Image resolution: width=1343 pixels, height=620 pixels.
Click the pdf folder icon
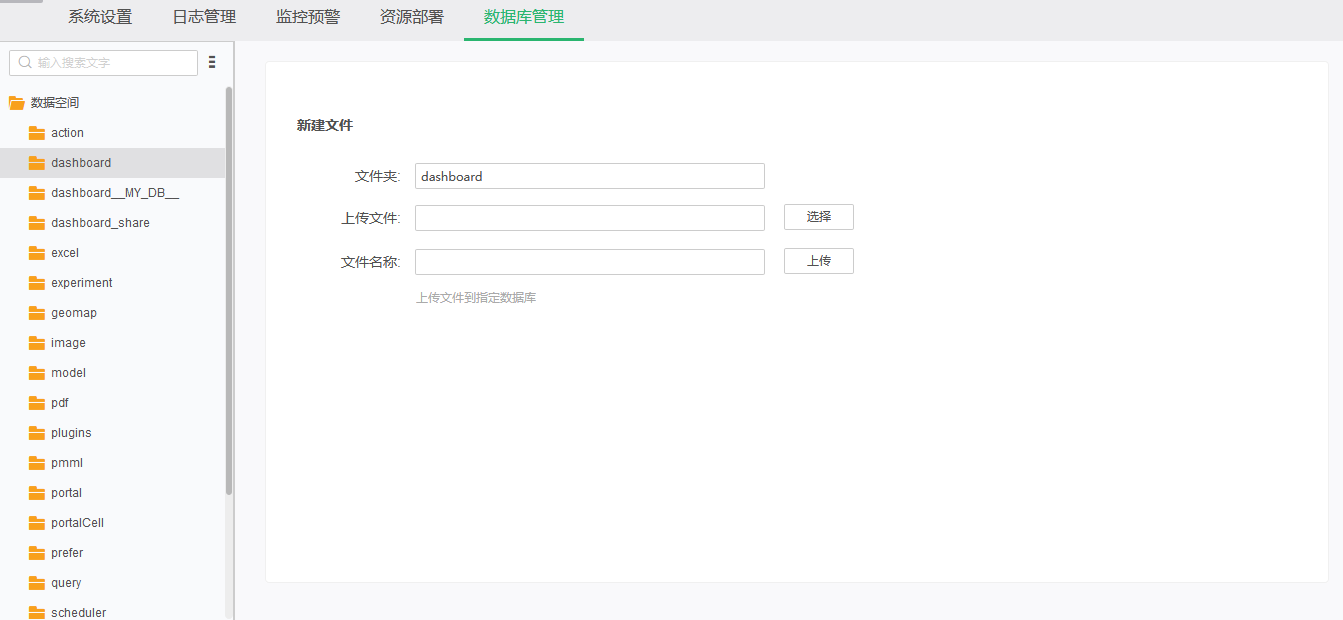pyautogui.click(x=34, y=402)
